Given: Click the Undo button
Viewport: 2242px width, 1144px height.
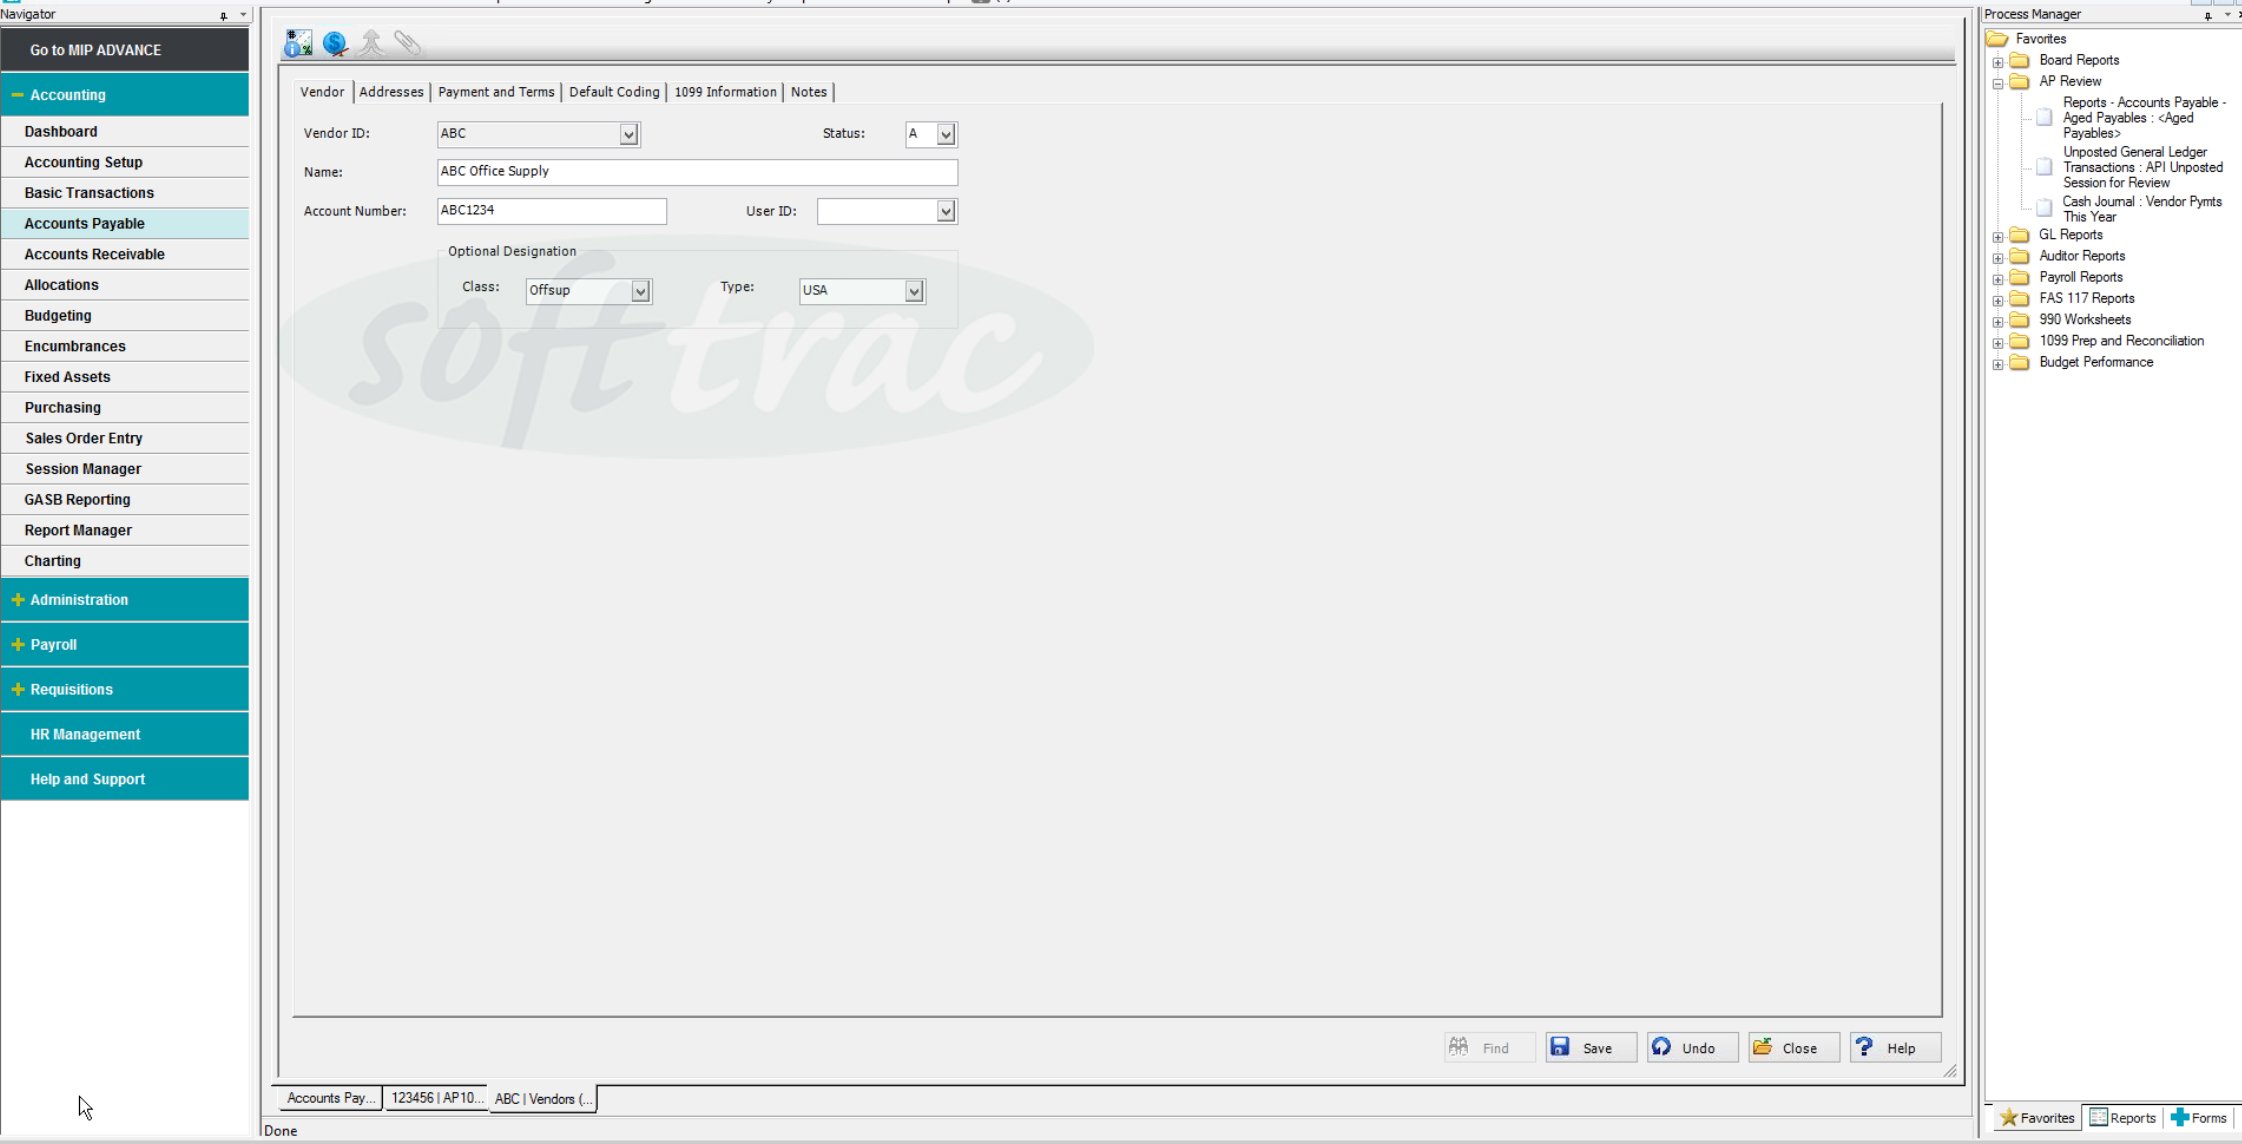Looking at the screenshot, I should click(x=1692, y=1048).
